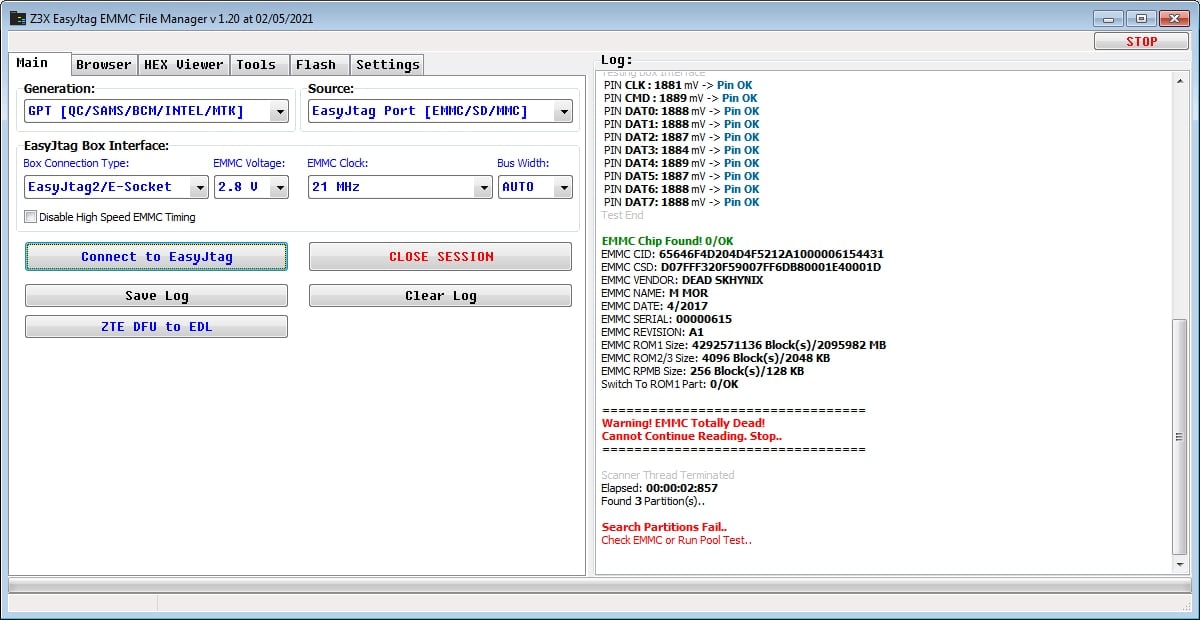
Task: Click 'Warning! EMMC Totally Dead!' message
Action: click(683, 423)
